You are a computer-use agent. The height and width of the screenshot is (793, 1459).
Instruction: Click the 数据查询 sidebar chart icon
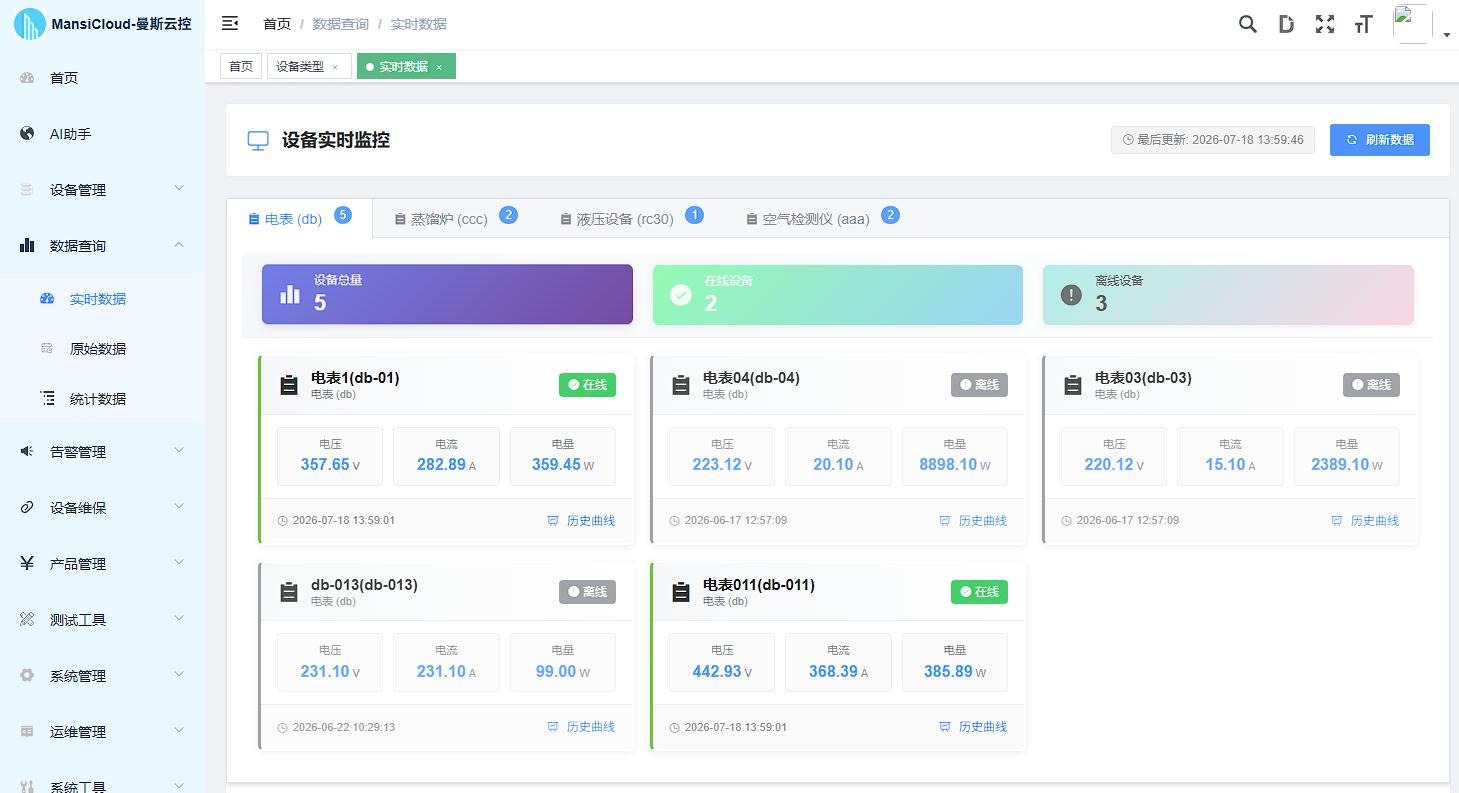[27, 246]
